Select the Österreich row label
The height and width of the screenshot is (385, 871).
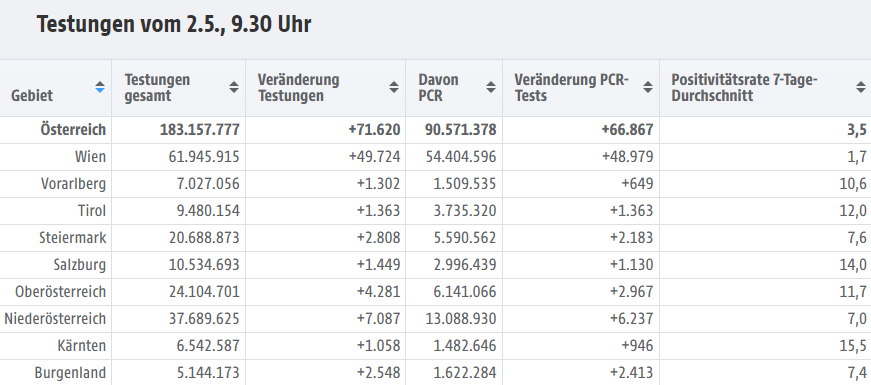(x=73, y=130)
